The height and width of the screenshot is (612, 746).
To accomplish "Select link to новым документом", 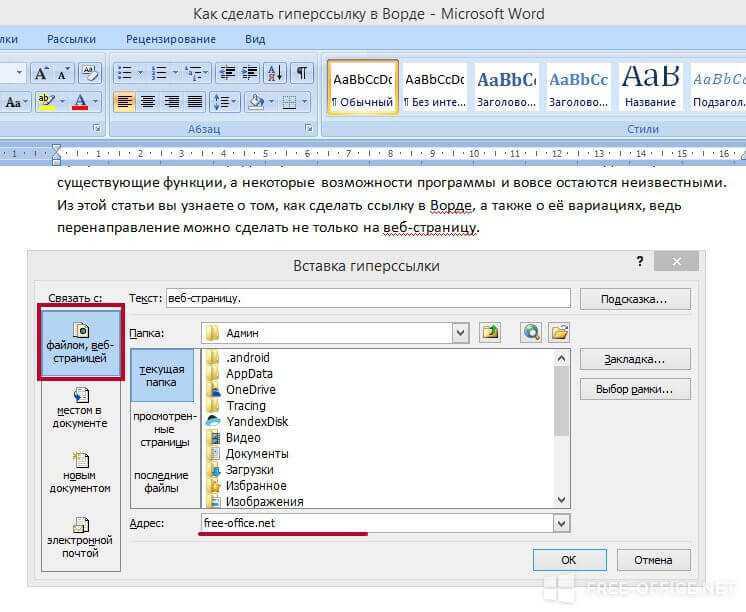I will [80, 473].
